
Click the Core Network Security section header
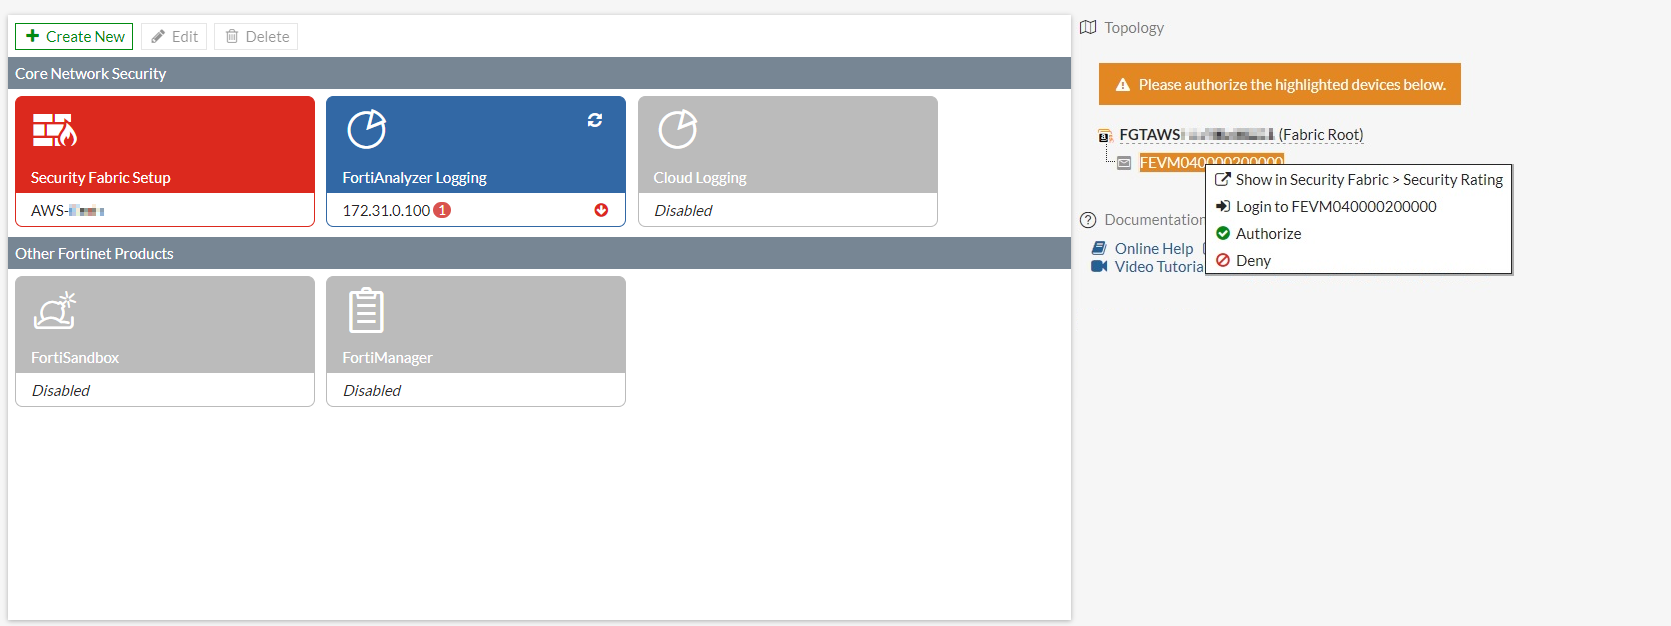pyautogui.click(x=539, y=73)
